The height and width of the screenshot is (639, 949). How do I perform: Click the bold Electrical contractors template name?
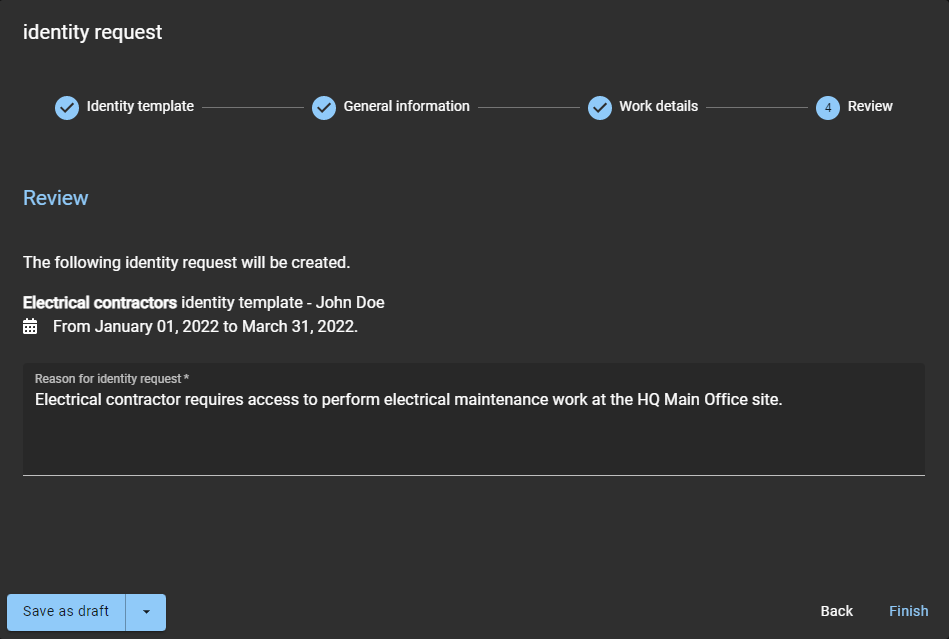coord(100,302)
